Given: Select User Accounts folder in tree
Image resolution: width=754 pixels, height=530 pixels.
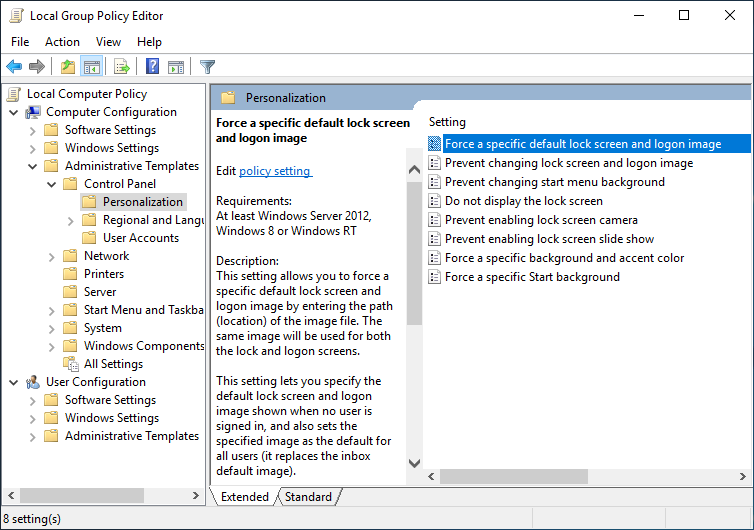Looking at the screenshot, I should point(140,238).
